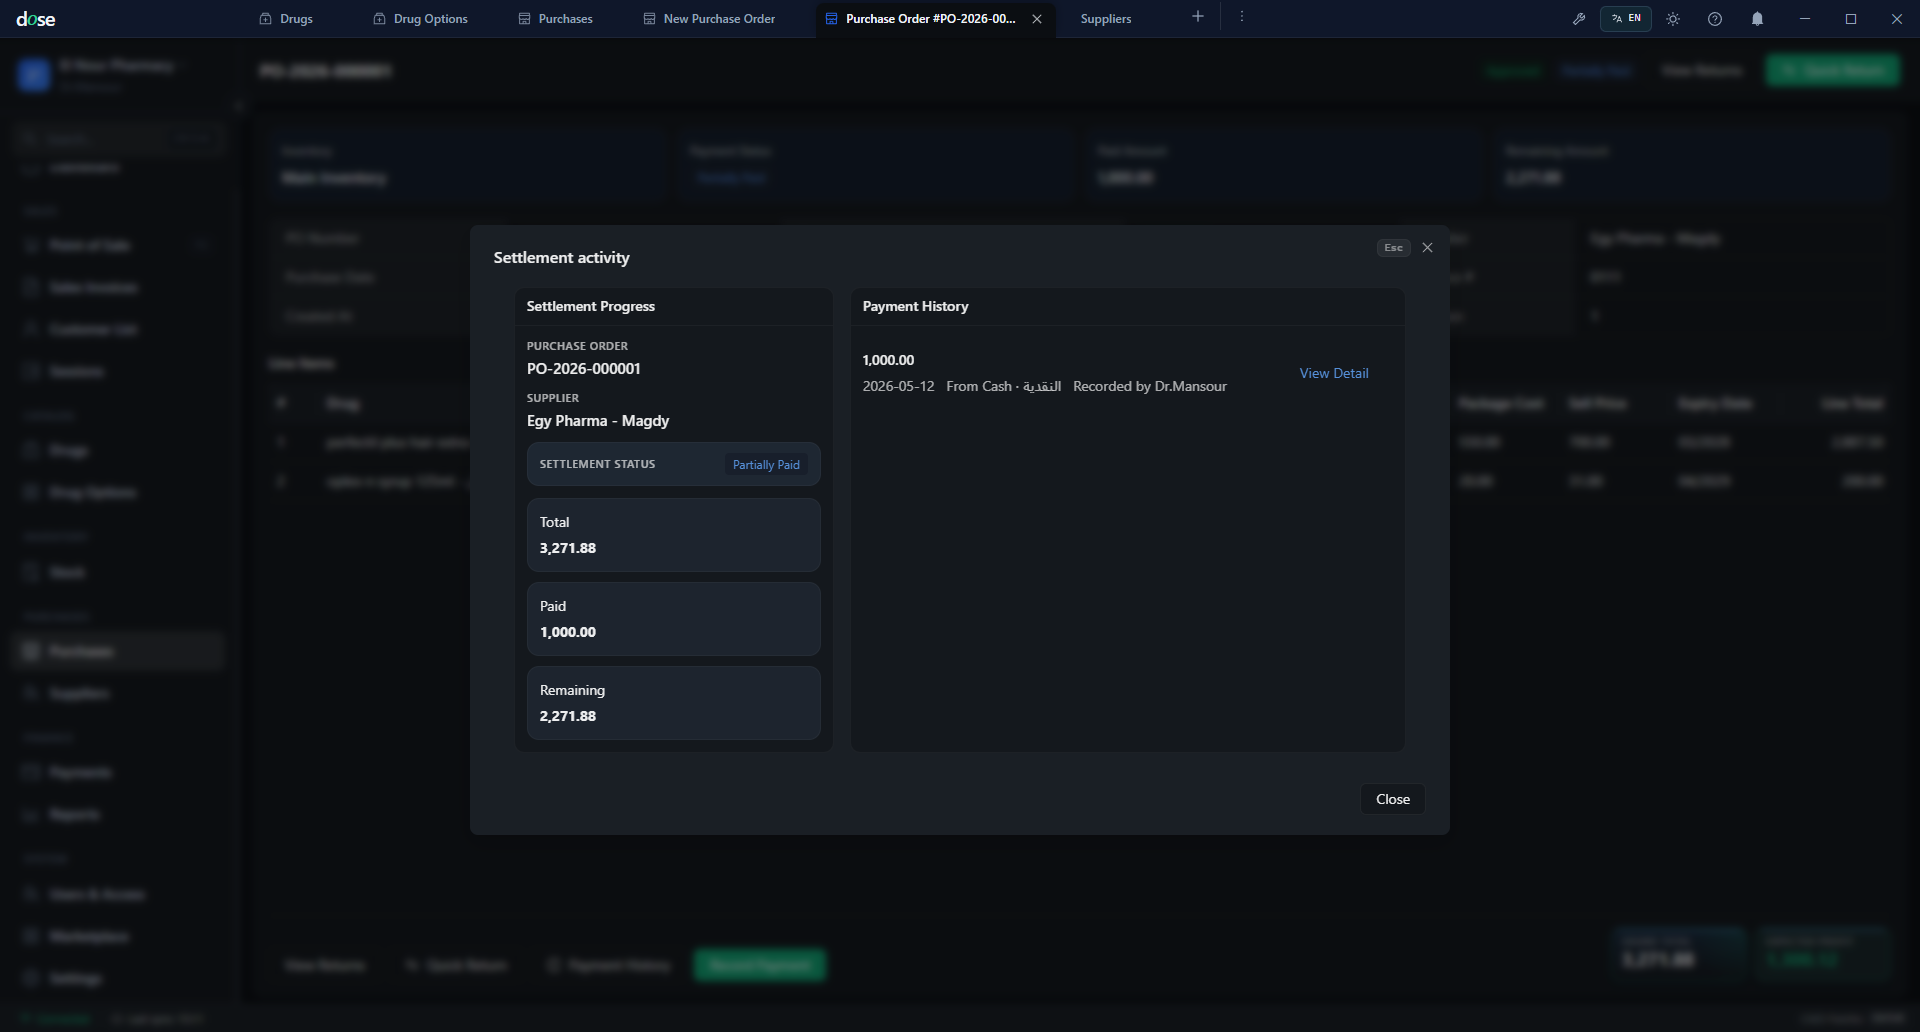Viewport: 1920px width, 1032px height.
Task: Close Settlement activity dialog with X icon
Action: (x=1428, y=248)
